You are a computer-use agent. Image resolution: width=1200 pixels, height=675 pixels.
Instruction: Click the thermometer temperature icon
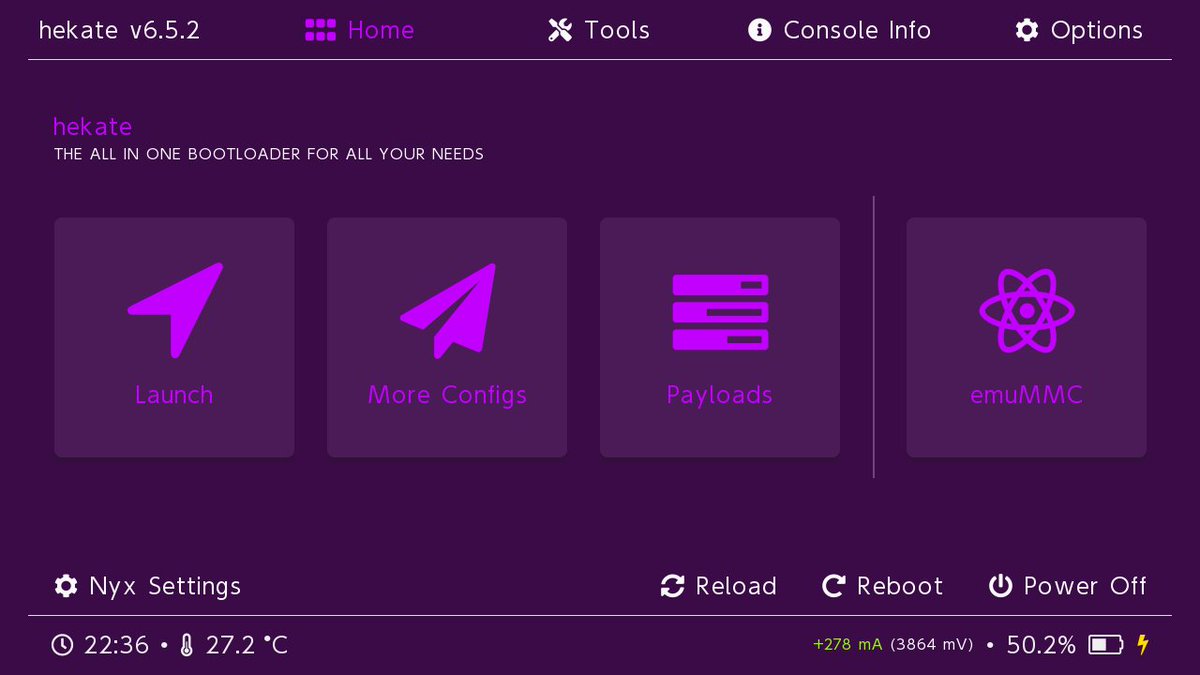click(186, 645)
